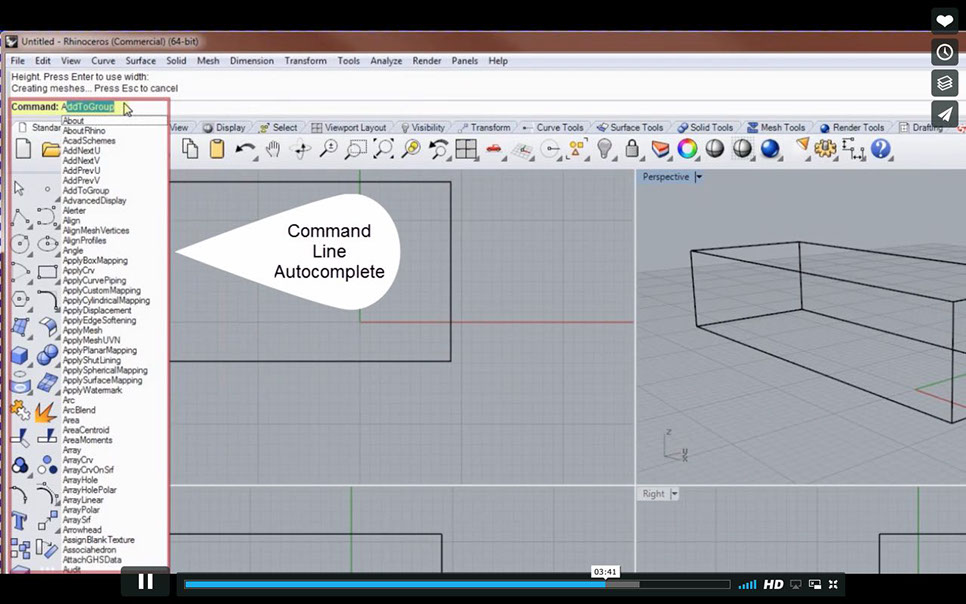Open the Analyze menu
This screenshot has width=966, height=604.
coord(386,60)
